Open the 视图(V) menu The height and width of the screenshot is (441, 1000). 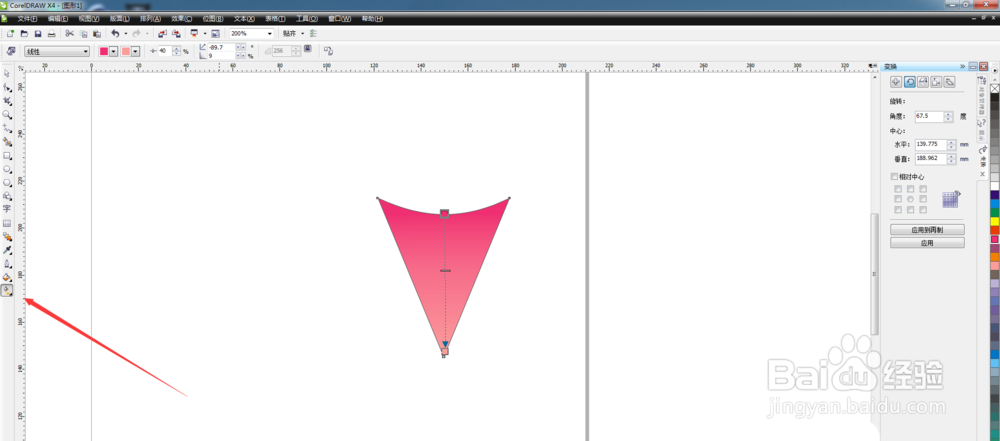point(89,19)
